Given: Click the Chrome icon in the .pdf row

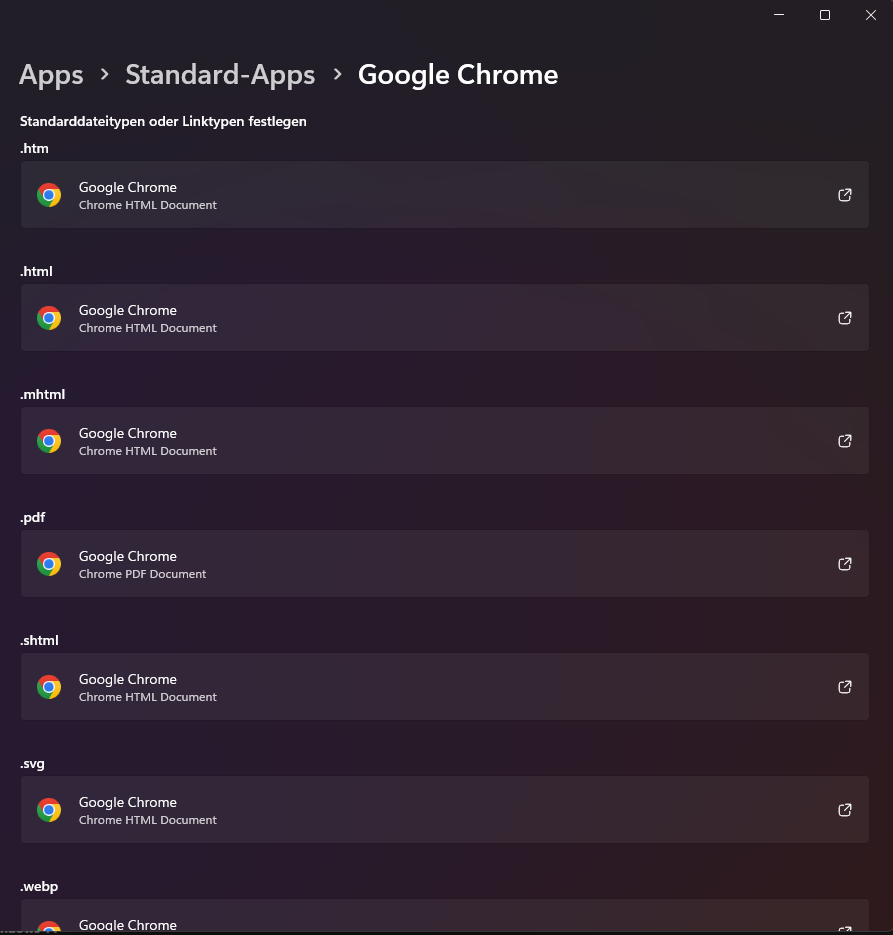Looking at the screenshot, I should pyautogui.click(x=49, y=564).
